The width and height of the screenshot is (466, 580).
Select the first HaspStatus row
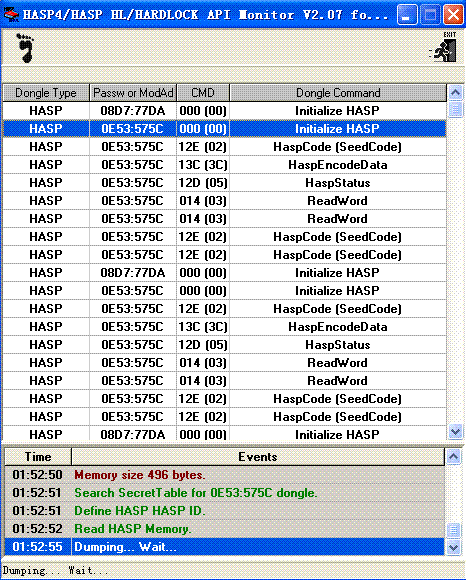click(224, 183)
